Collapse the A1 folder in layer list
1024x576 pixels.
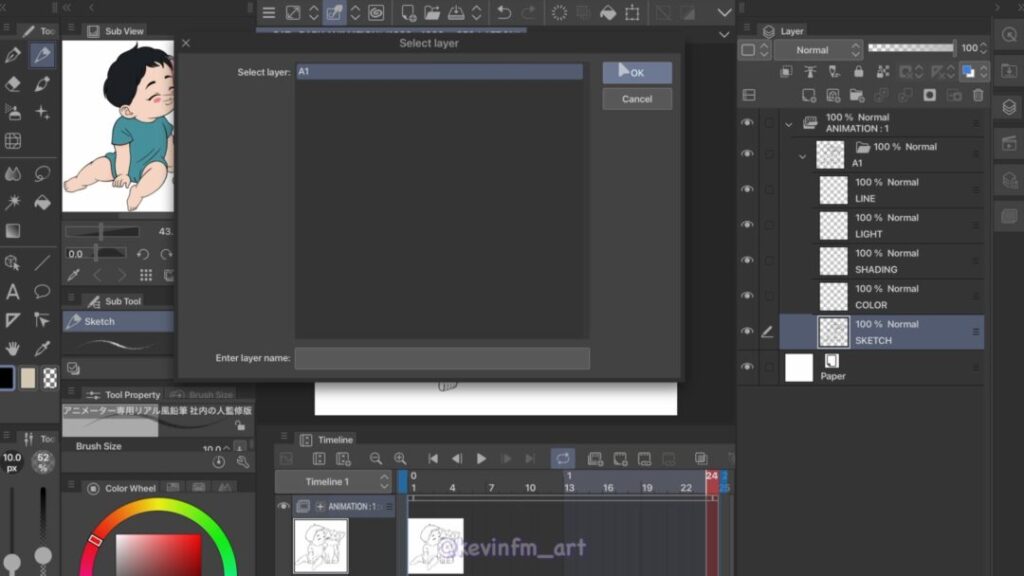click(802, 156)
